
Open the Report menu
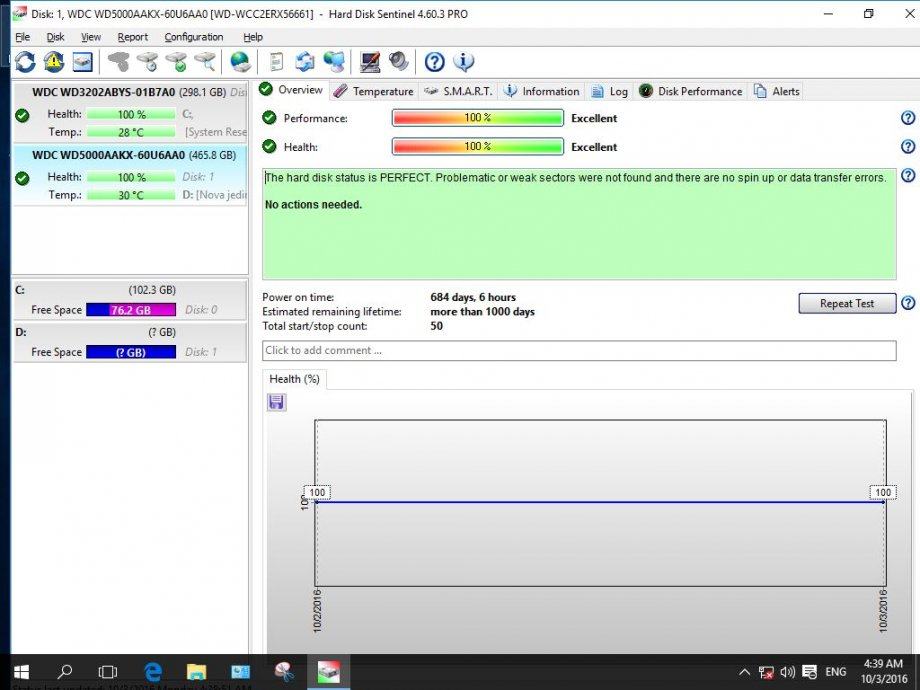pyautogui.click(x=133, y=37)
